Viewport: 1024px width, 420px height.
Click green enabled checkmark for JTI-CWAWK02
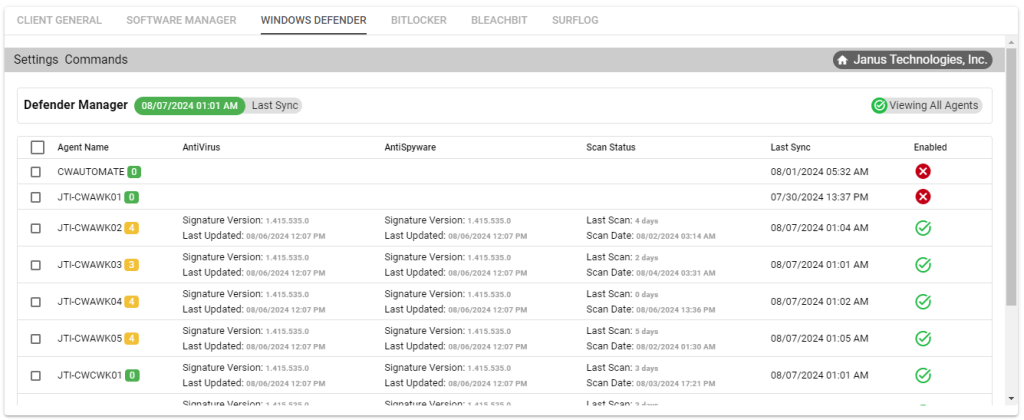pos(923,228)
